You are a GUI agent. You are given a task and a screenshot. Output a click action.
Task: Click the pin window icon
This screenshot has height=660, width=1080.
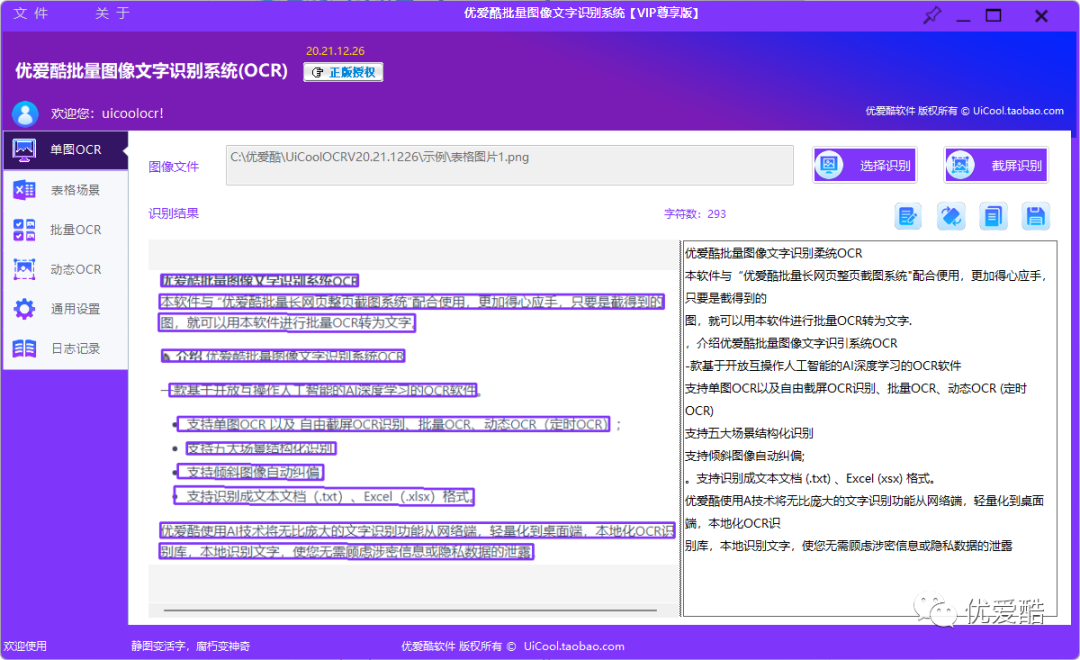pos(931,15)
